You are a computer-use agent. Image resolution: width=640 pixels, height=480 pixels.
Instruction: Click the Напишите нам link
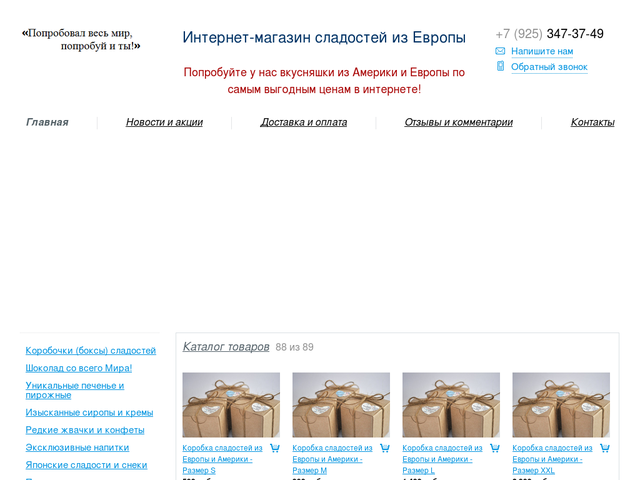tap(542, 51)
